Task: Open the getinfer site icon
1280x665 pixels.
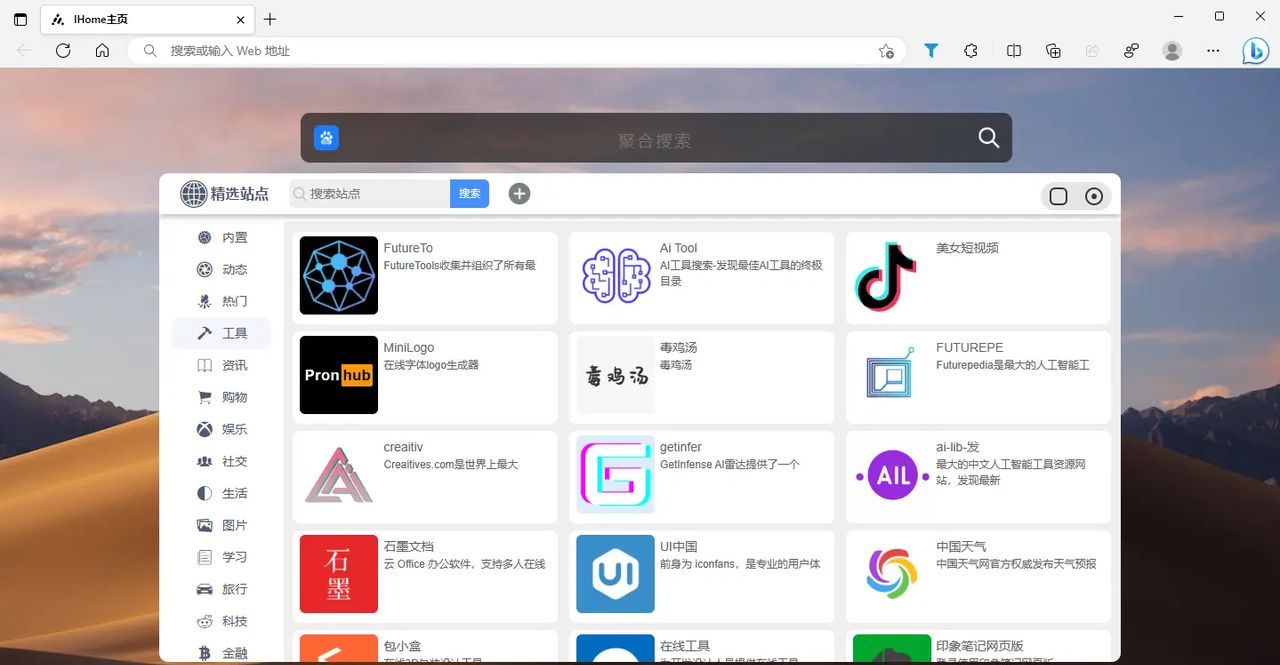Action: pyautogui.click(x=615, y=474)
